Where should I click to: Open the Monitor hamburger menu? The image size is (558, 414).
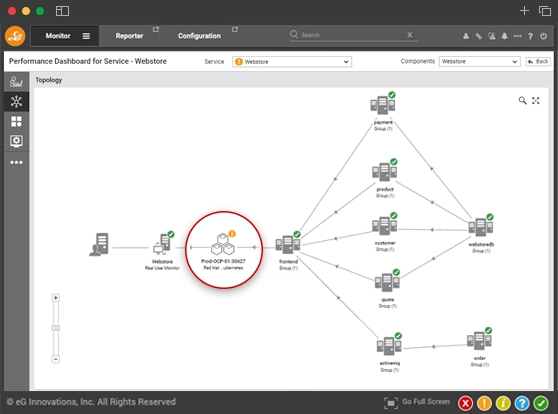(86, 36)
